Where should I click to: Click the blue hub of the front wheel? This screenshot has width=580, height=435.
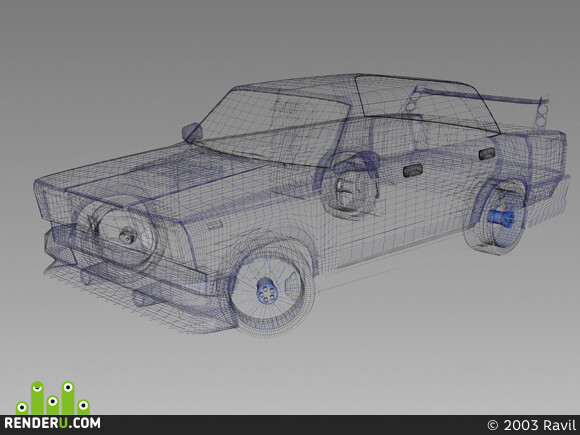266,291
